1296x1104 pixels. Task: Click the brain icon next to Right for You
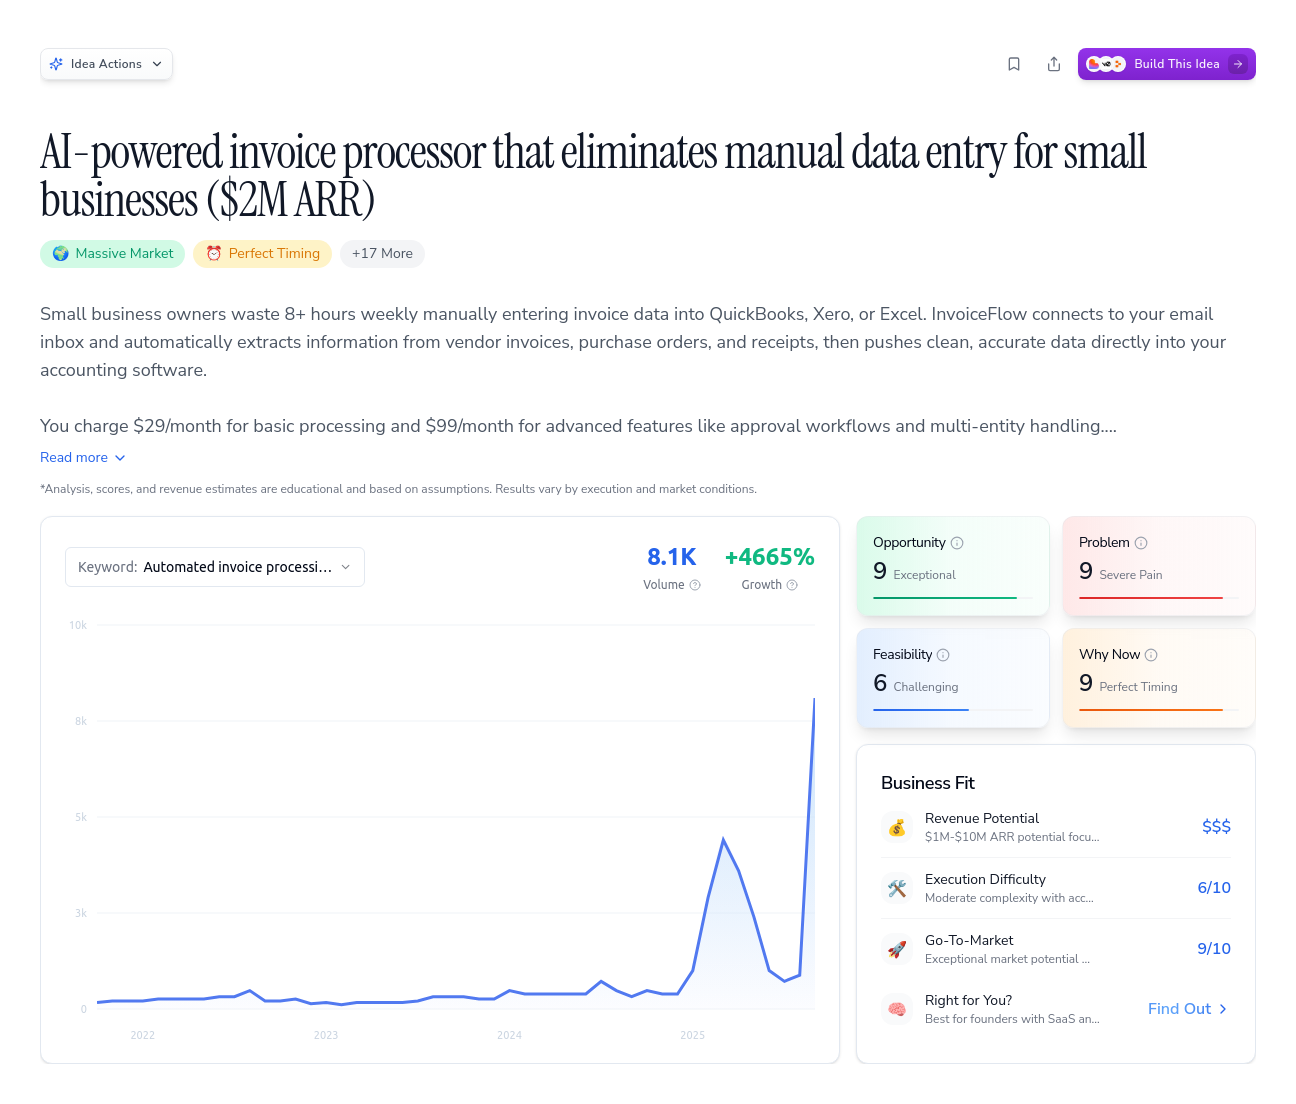897,1009
